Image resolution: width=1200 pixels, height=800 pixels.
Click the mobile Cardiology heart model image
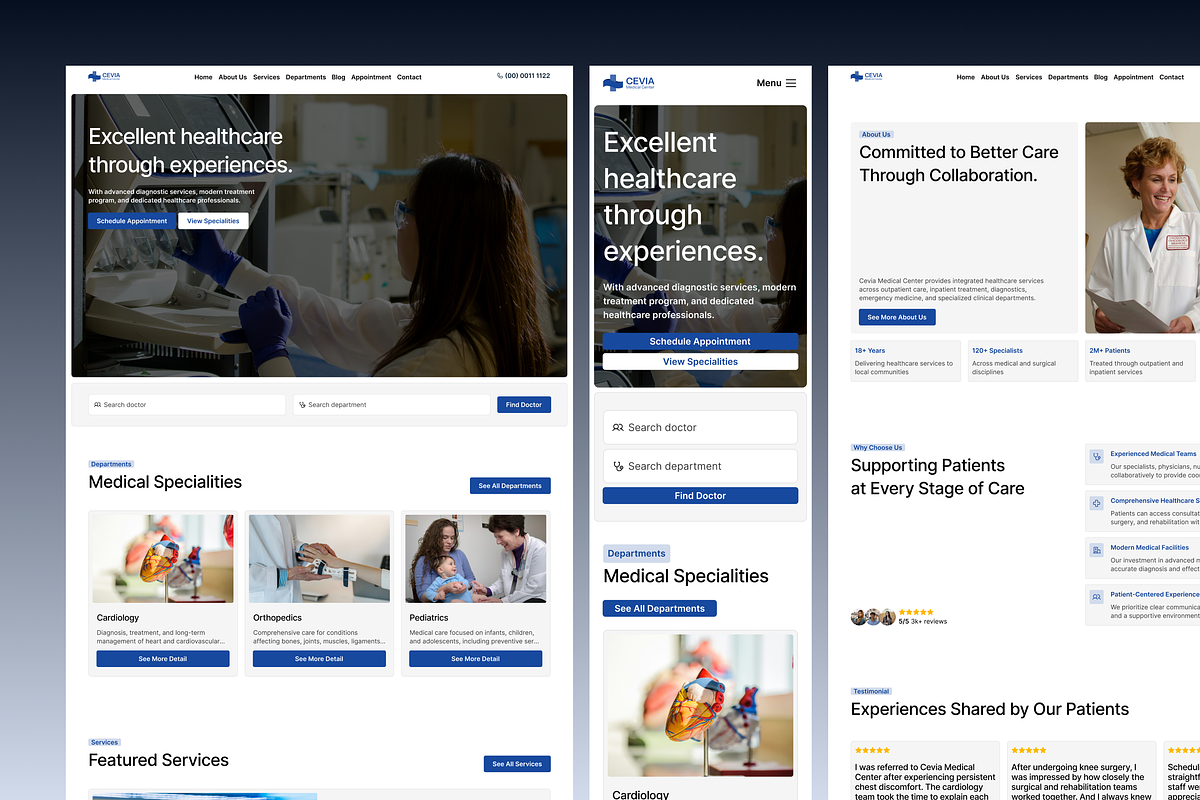pyautogui.click(x=700, y=706)
